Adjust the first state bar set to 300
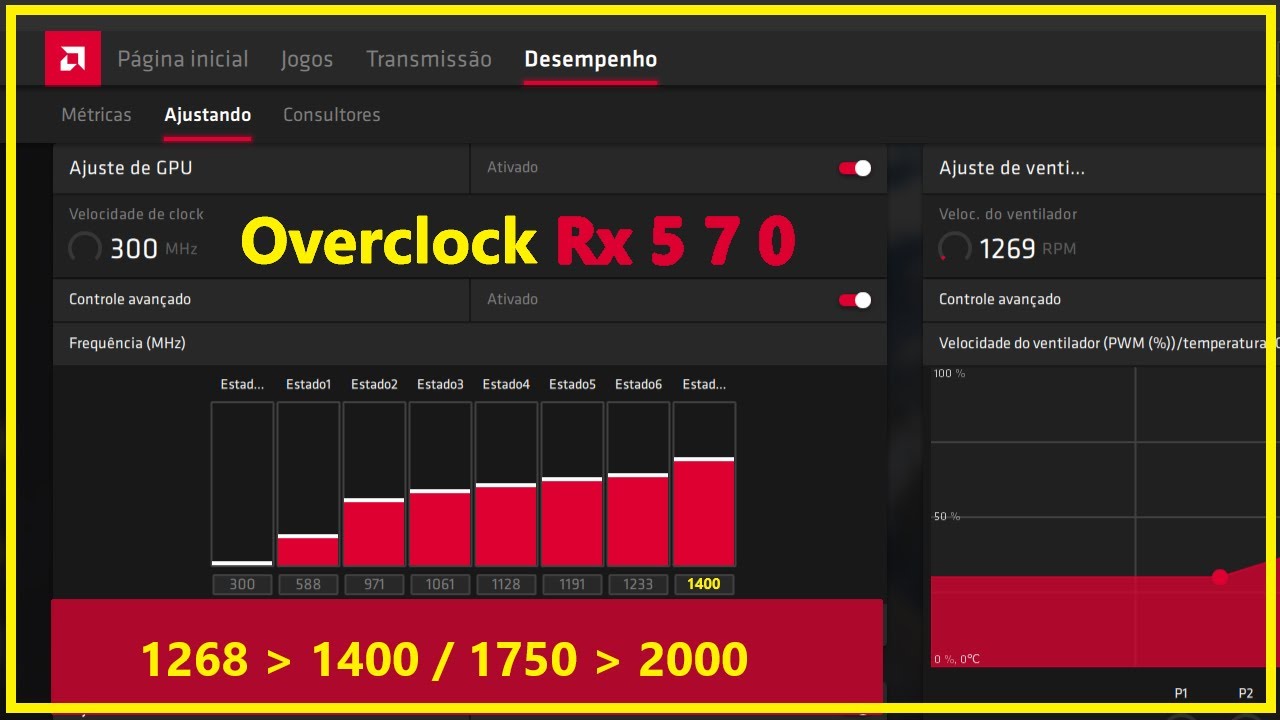Image resolution: width=1280 pixels, height=720 pixels. pos(242,485)
